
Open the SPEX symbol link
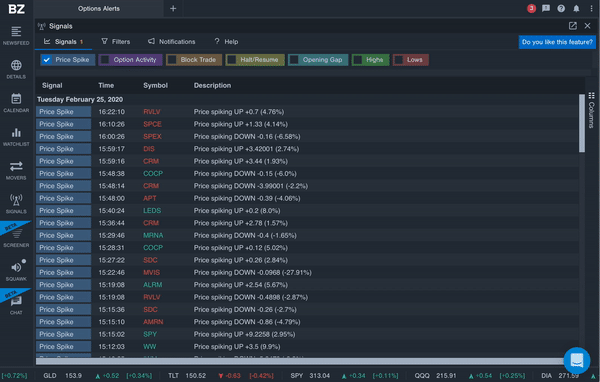tap(152, 136)
